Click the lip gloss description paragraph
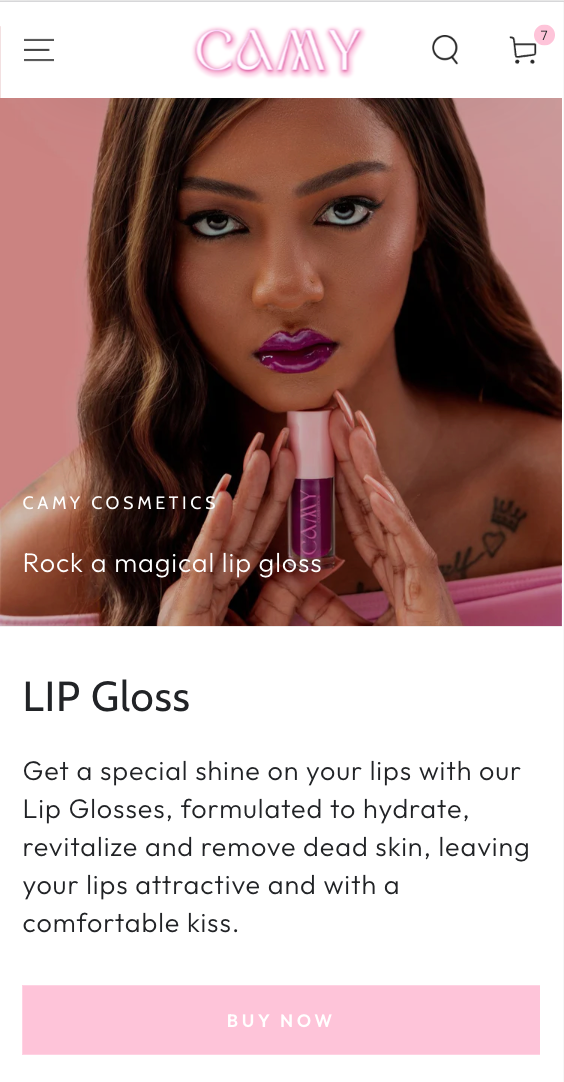This screenshot has height=1082, width=564. [x=276, y=847]
